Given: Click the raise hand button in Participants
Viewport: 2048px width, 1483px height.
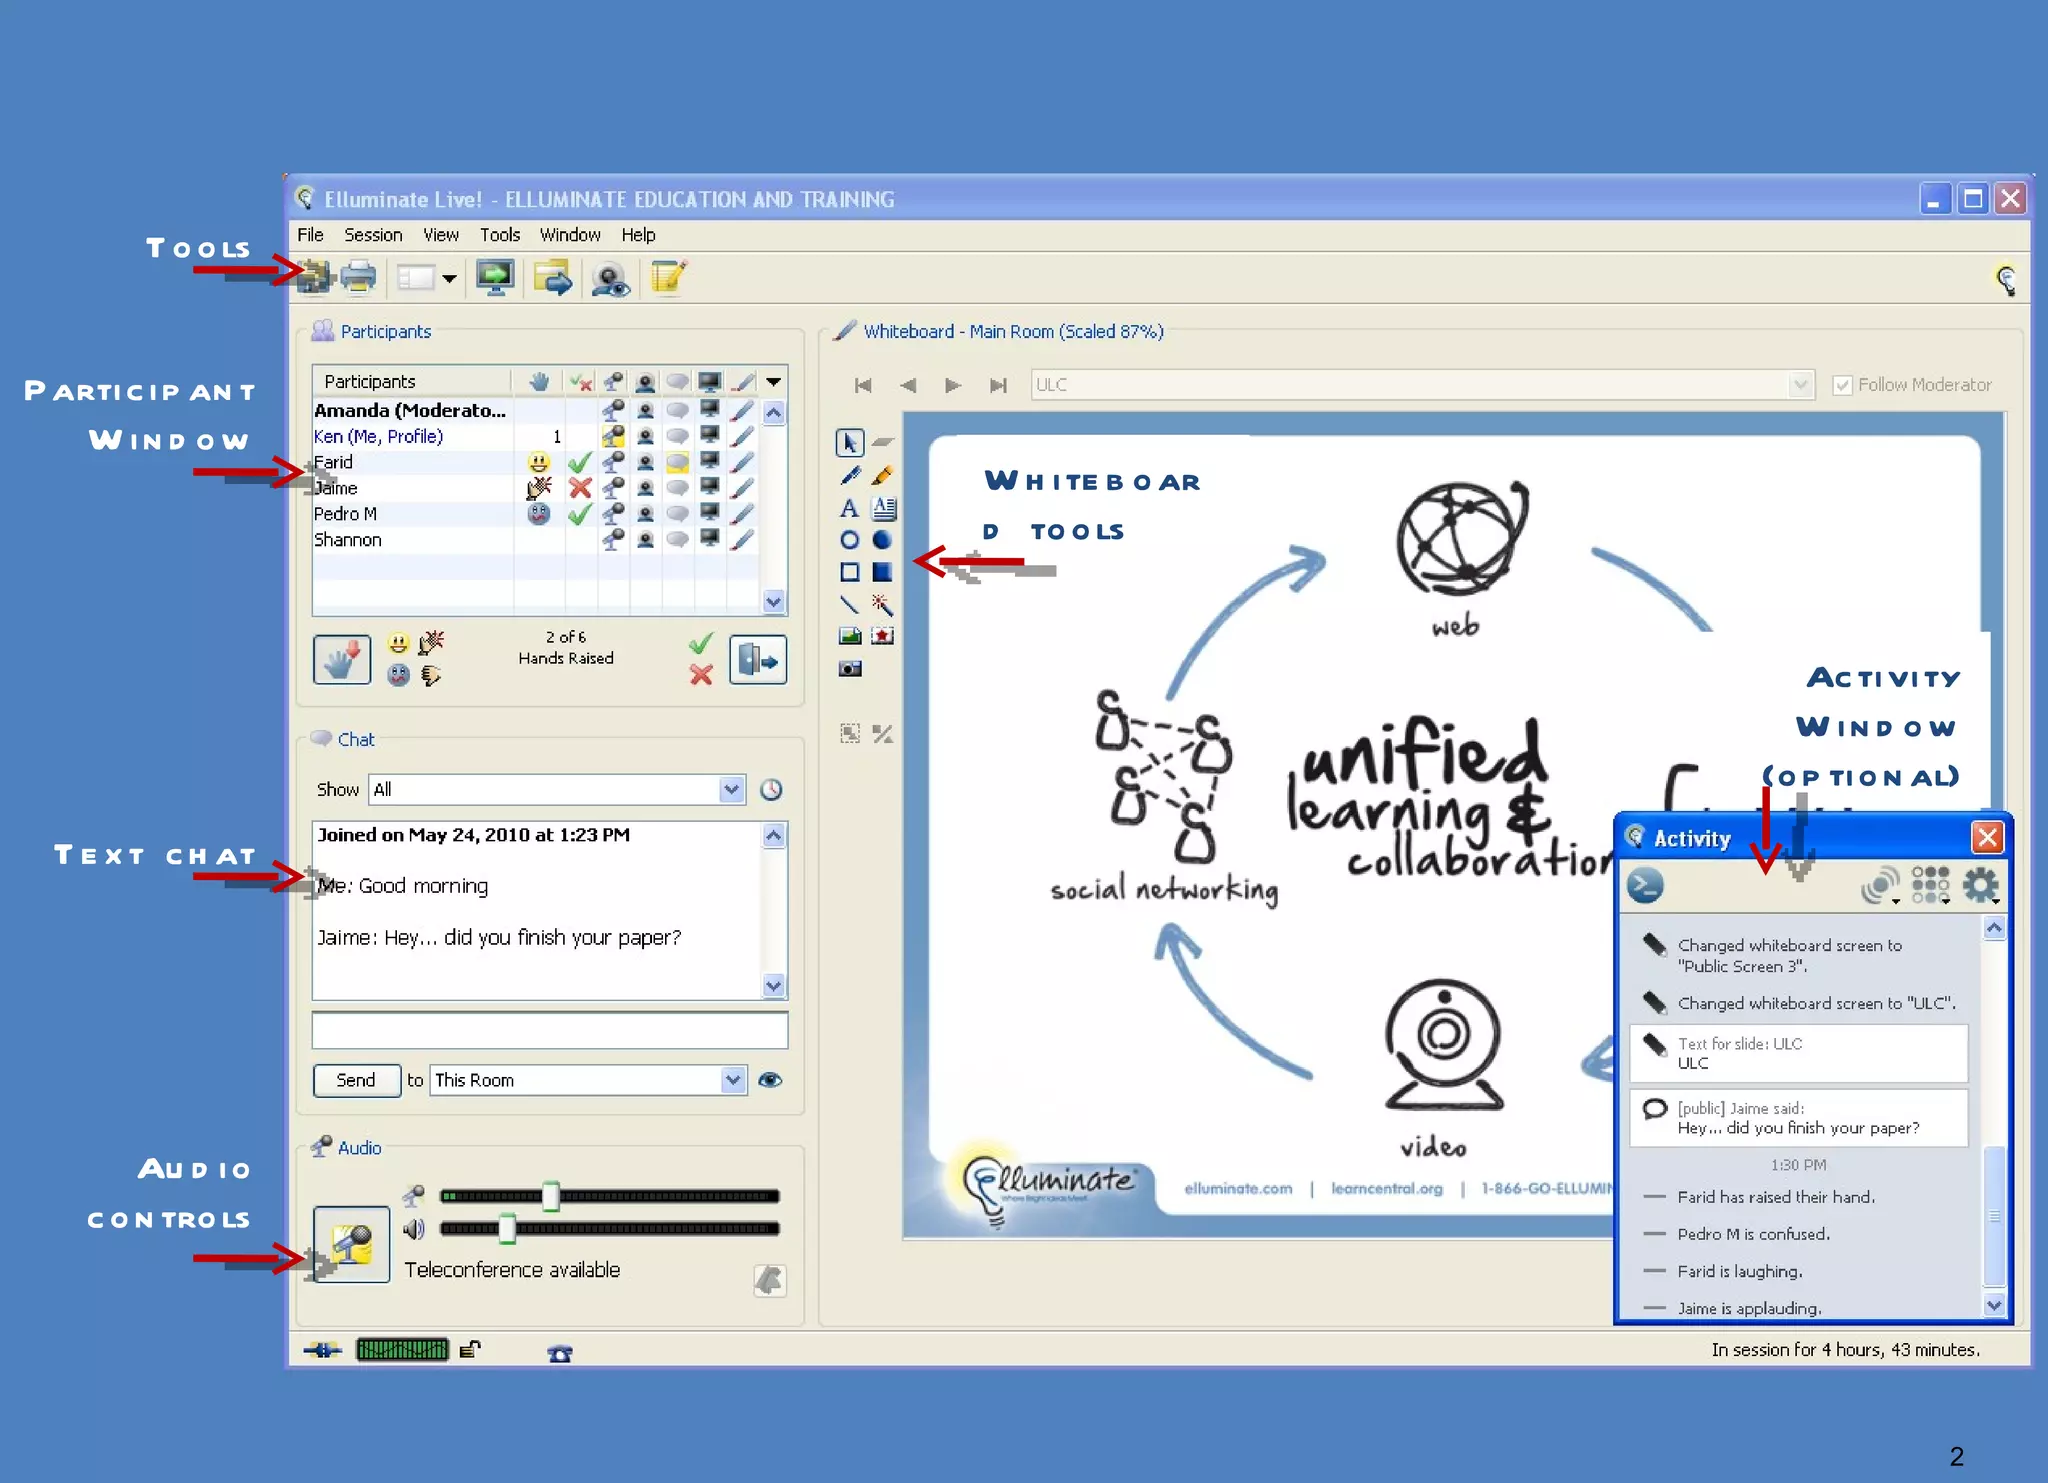Looking at the screenshot, I should (341, 660).
